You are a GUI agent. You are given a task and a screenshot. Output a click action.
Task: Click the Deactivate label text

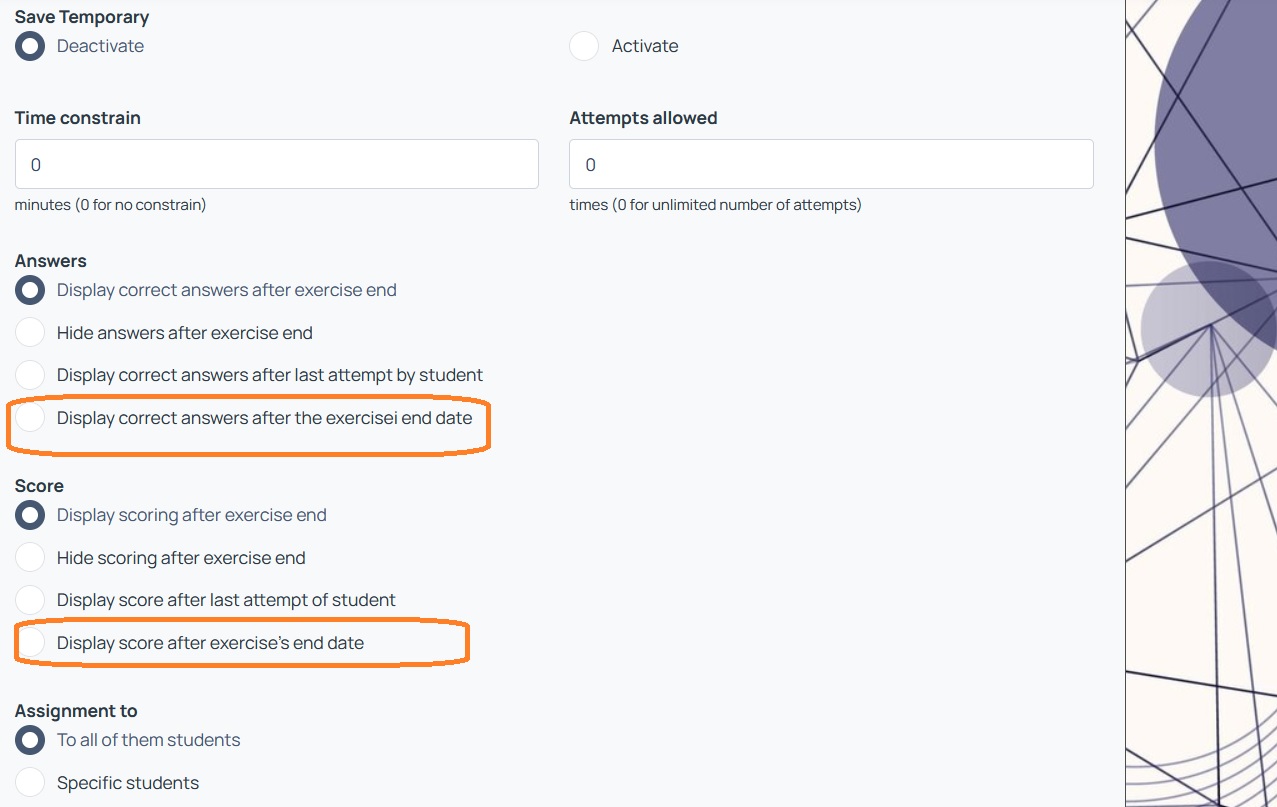click(100, 46)
